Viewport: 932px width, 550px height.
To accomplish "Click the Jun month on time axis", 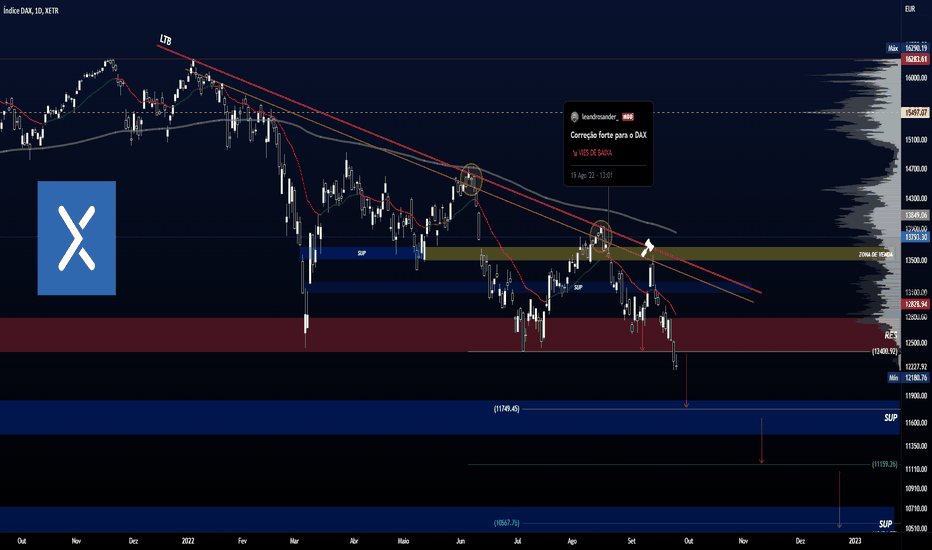I will pos(461,541).
